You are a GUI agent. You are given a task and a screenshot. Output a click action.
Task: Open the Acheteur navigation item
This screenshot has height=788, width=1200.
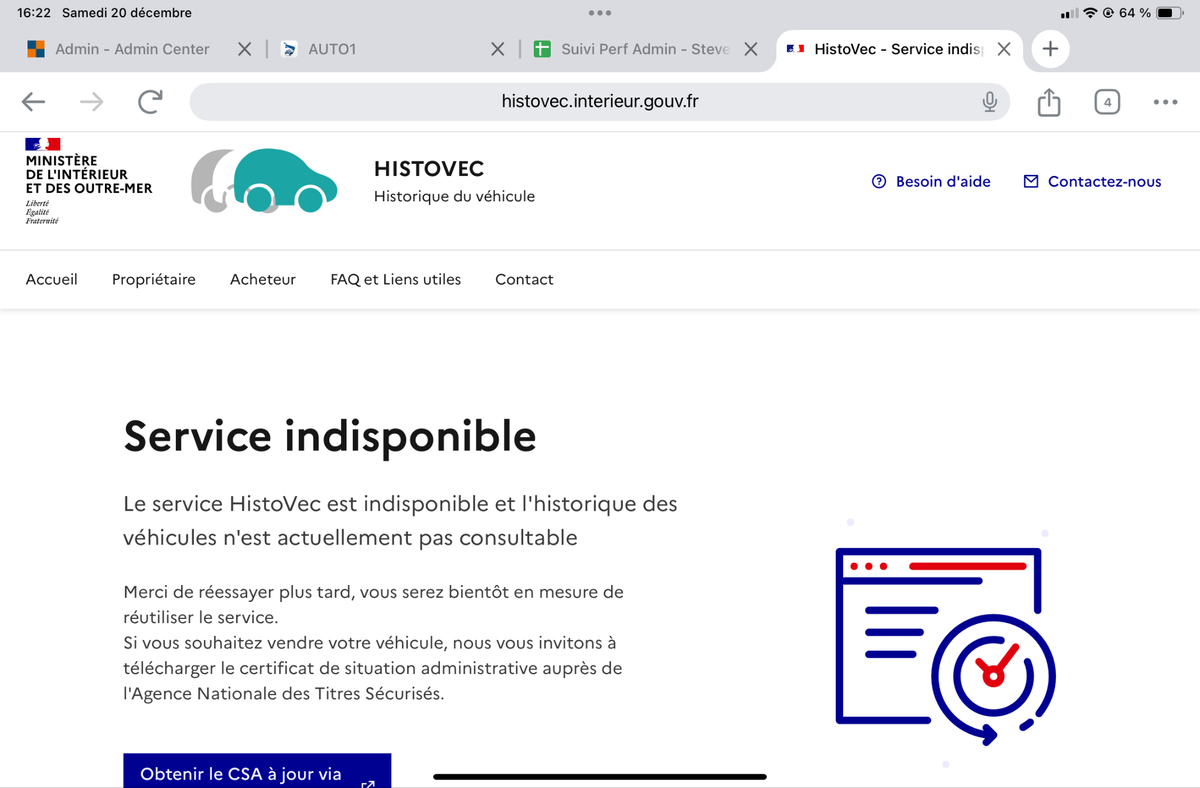tap(263, 279)
